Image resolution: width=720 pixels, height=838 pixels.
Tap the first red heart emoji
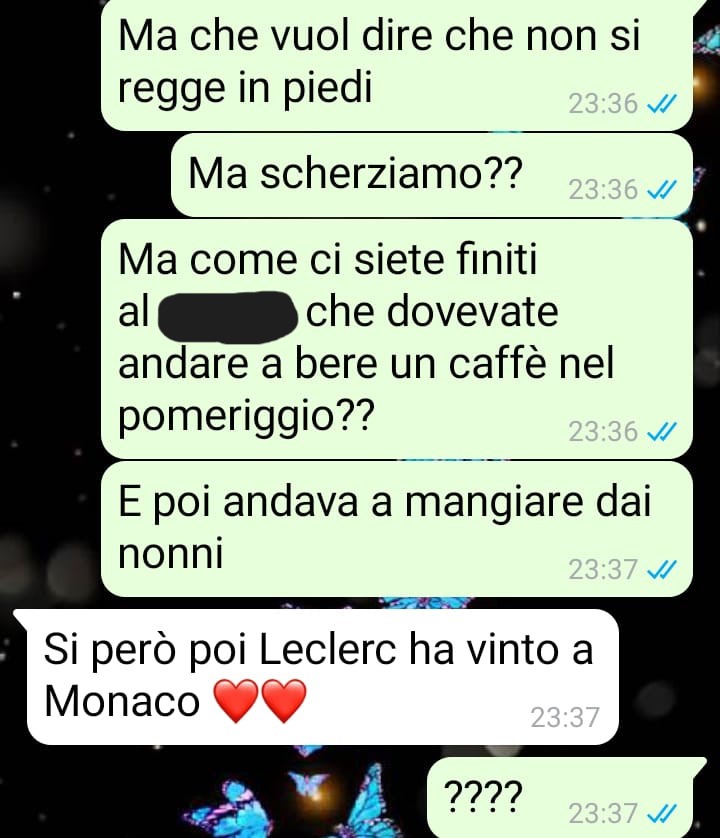[x=236, y=701]
